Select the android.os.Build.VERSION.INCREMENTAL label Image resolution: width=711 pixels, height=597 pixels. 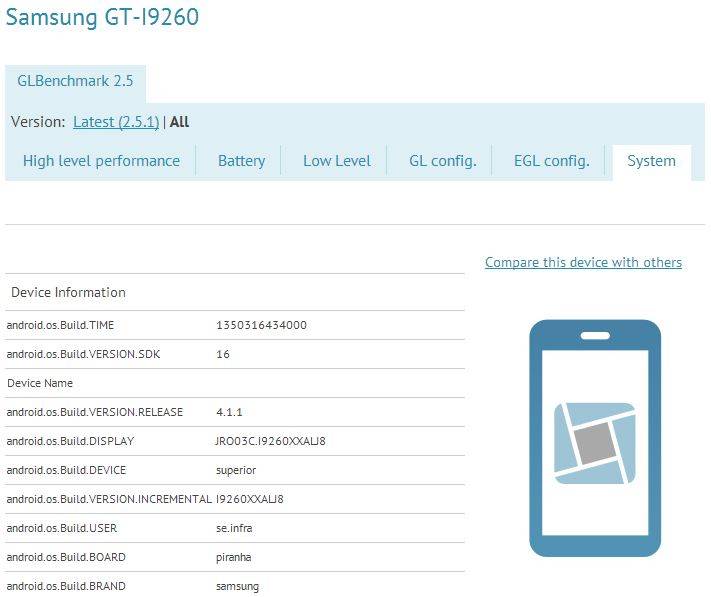pyautogui.click(x=109, y=499)
